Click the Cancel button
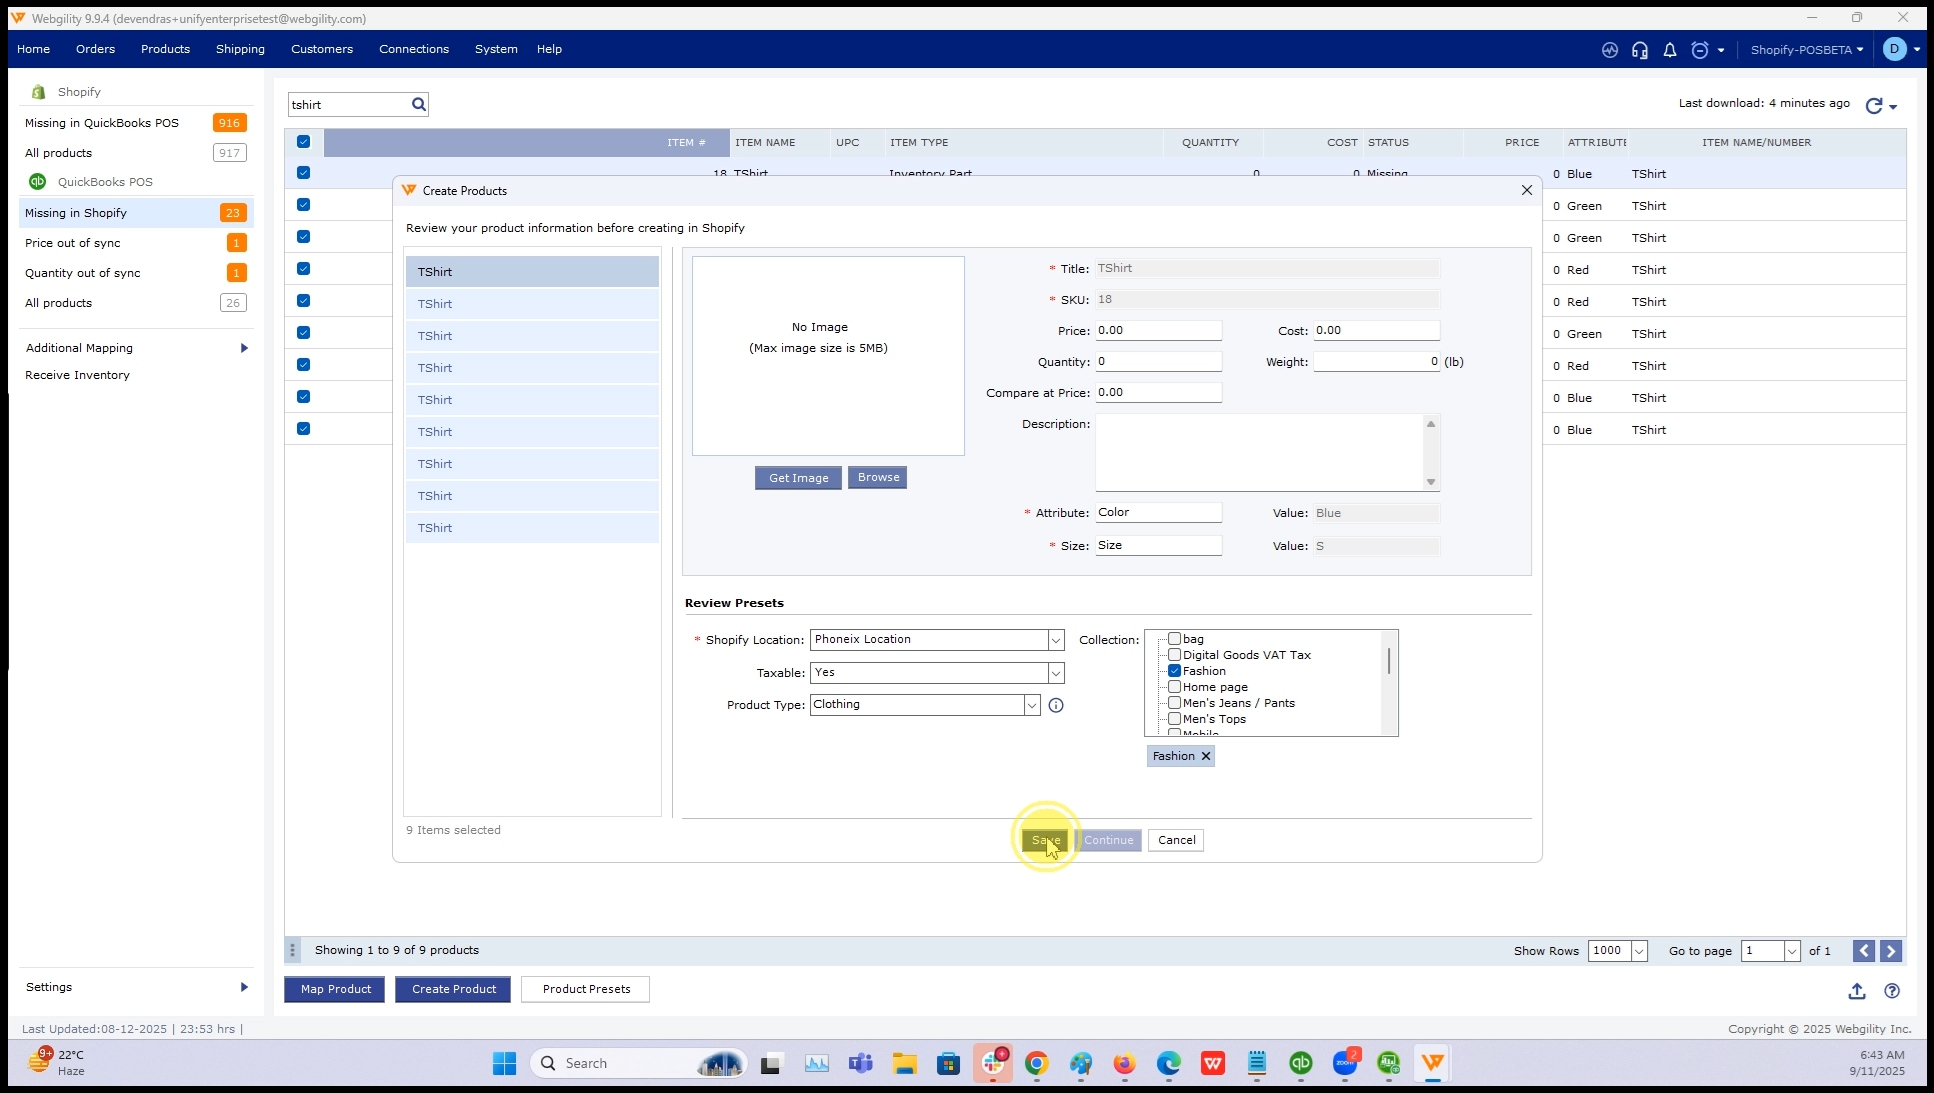Image resolution: width=1934 pixels, height=1093 pixels. [x=1176, y=840]
